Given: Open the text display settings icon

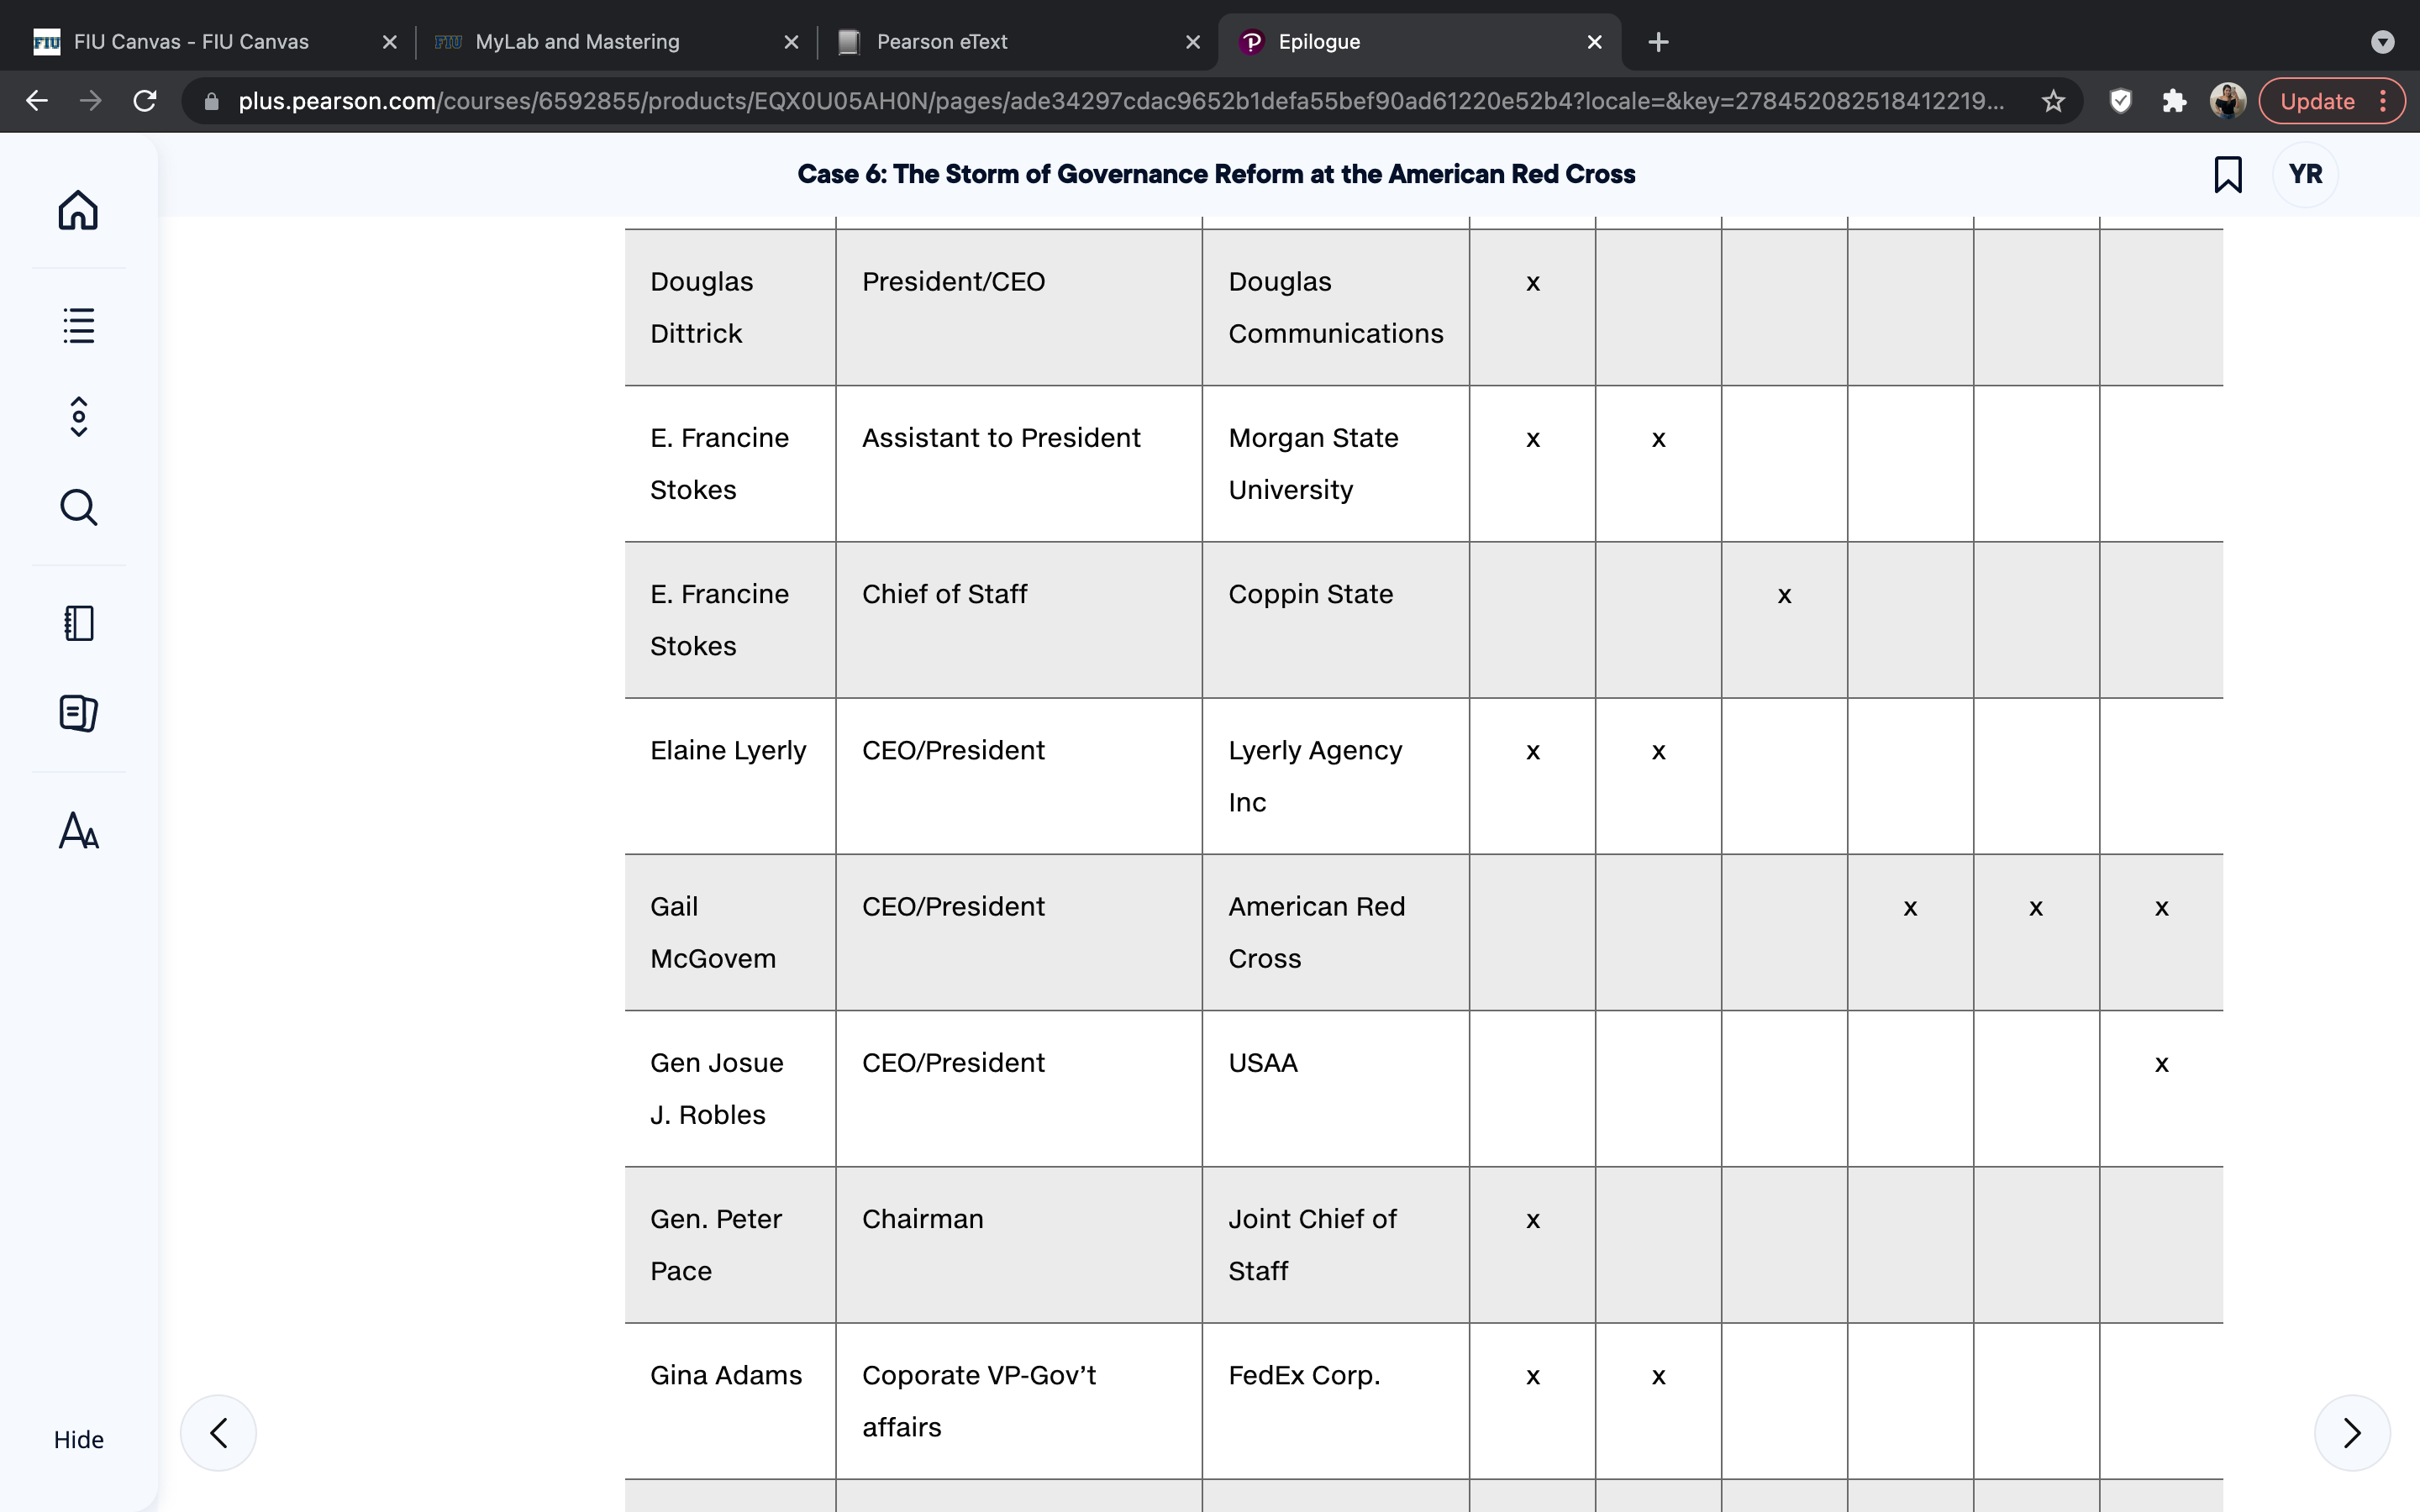Looking at the screenshot, I should (78, 830).
